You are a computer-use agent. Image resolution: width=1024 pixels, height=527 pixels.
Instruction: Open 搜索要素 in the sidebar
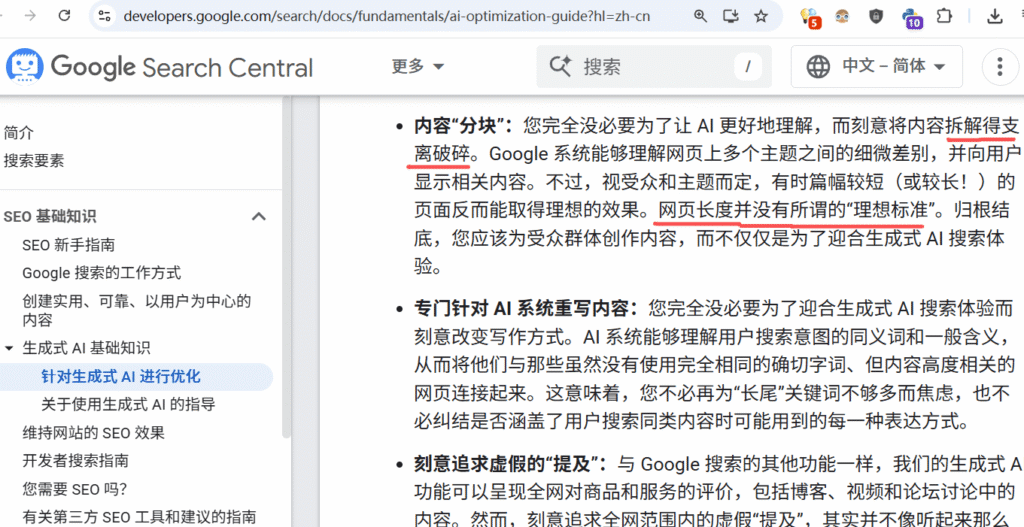(x=34, y=161)
